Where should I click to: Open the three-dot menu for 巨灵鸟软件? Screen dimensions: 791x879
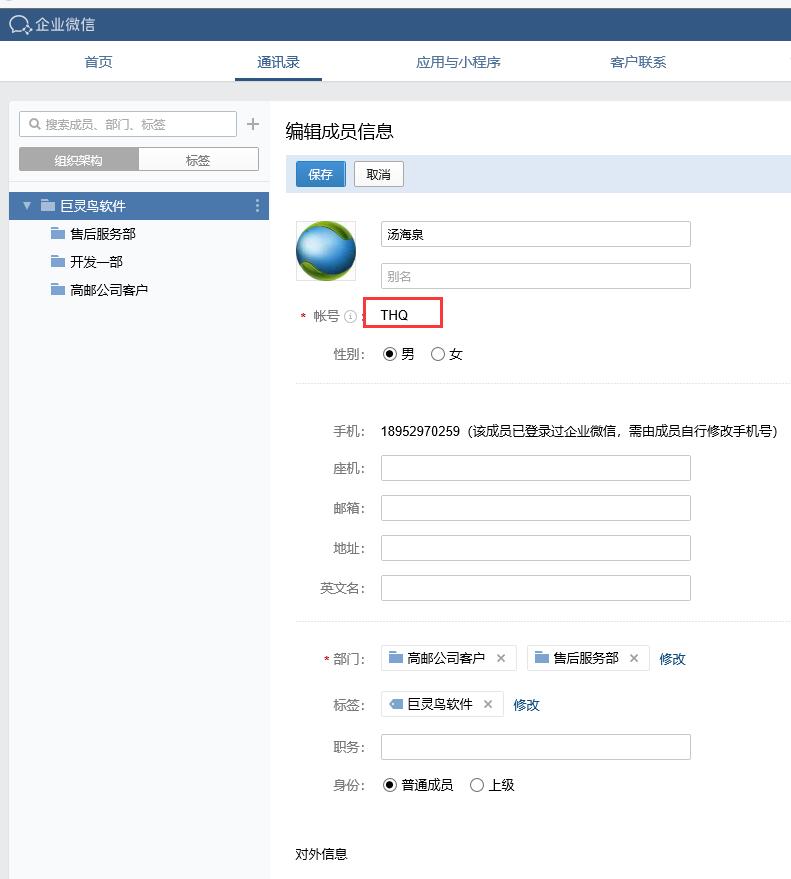[257, 206]
